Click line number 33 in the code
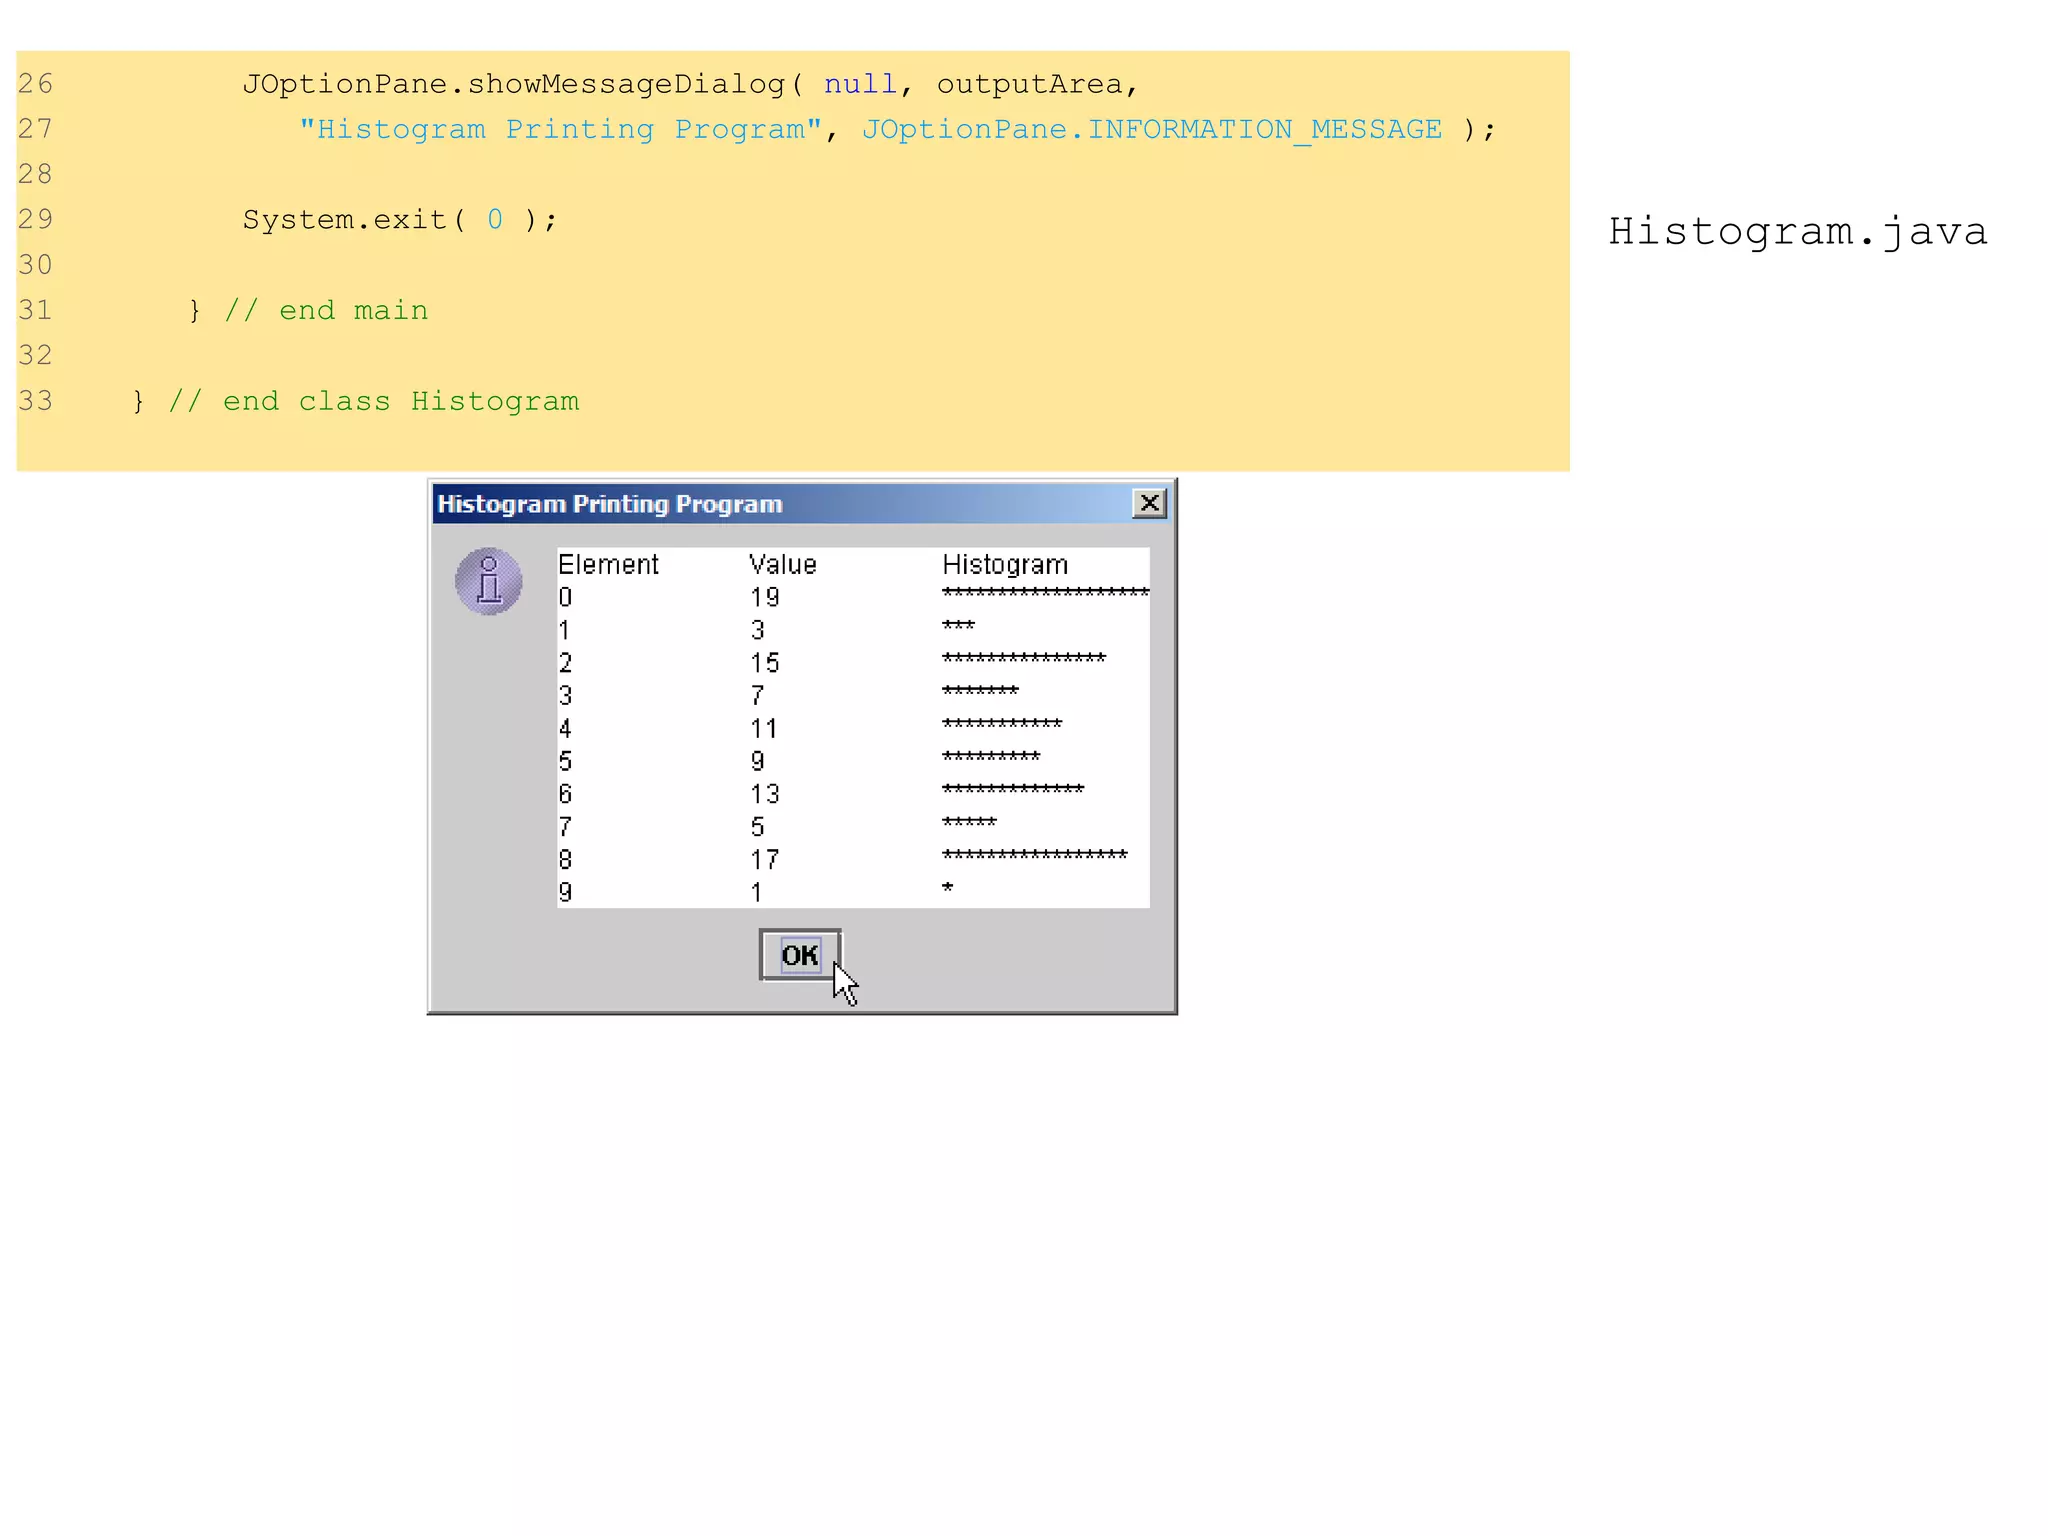2048x1536 pixels. (35, 401)
